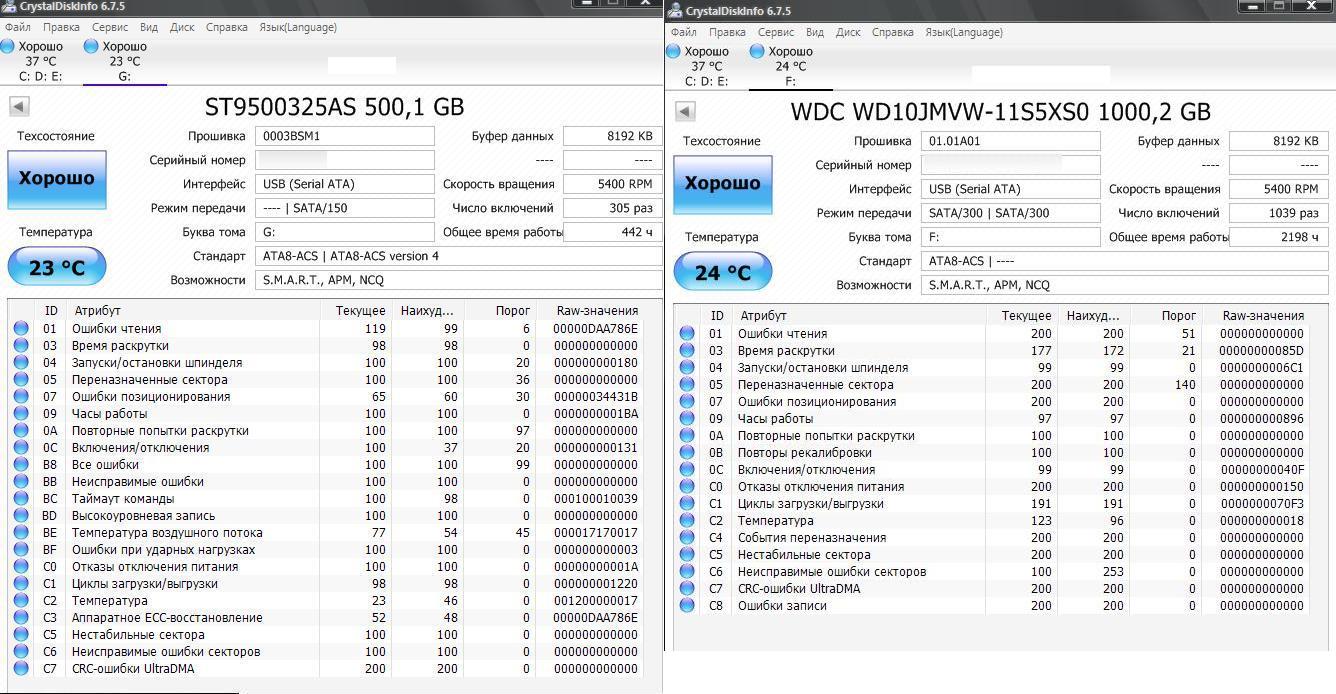Select CRC-ошибки UltraDMA row in right window
This screenshot has width=1336, height=694.
pyautogui.click(x=1000, y=589)
